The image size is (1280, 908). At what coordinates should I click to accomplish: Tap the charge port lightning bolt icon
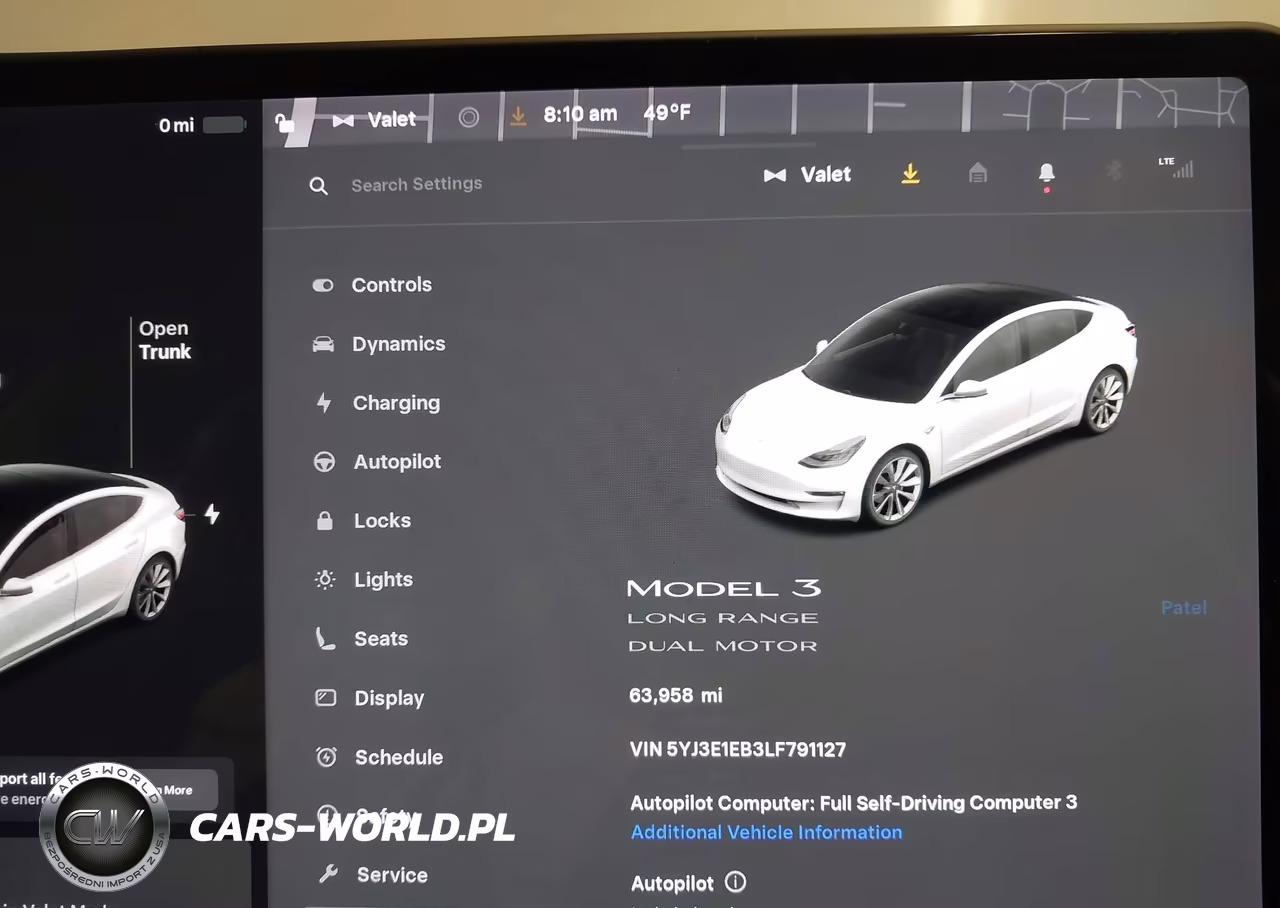pyautogui.click(x=212, y=514)
